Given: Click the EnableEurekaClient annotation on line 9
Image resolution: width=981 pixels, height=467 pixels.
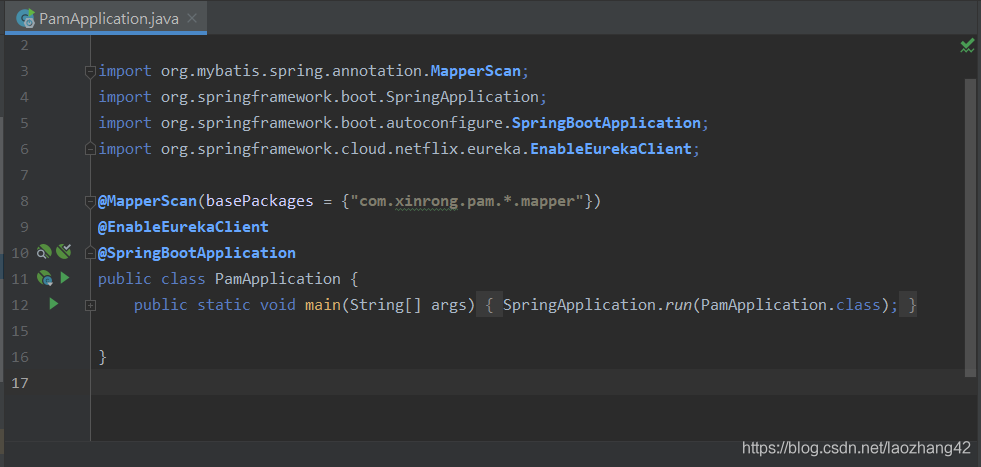Looking at the screenshot, I should (x=183, y=227).
